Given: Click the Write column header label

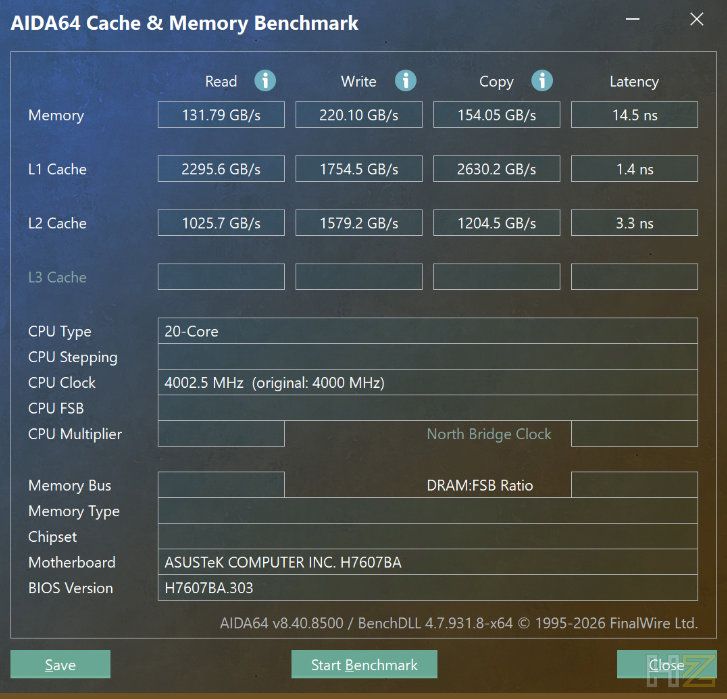Looking at the screenshot, I should (358, 82).
